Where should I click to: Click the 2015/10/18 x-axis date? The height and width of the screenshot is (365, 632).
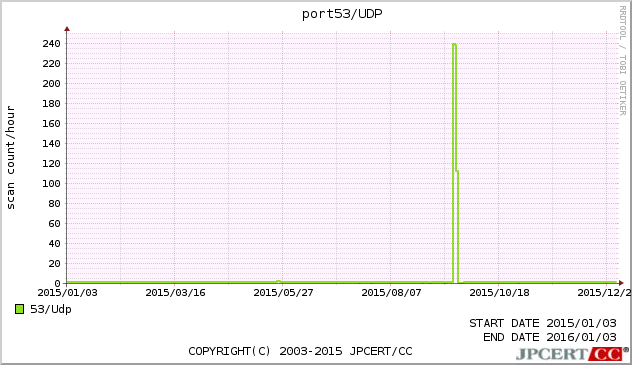click(499, 292)
